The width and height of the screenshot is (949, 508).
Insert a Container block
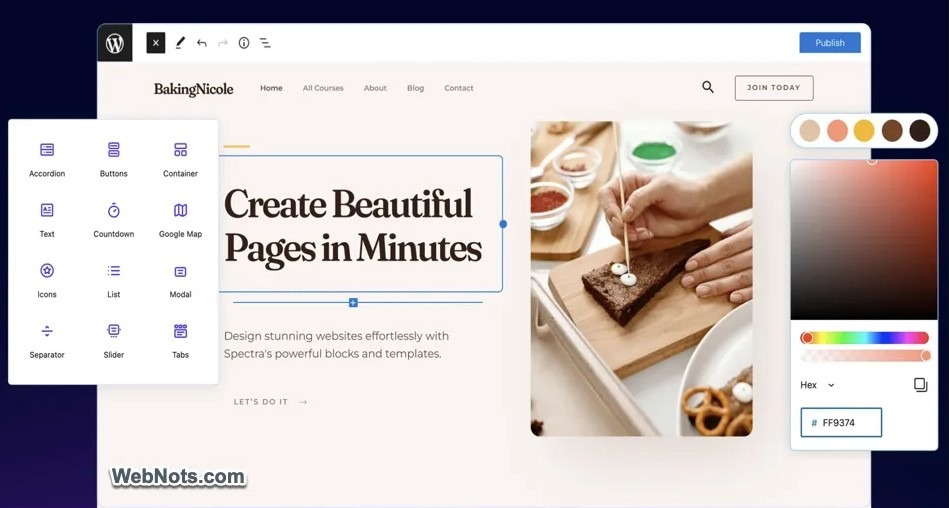tap(180, 160)
